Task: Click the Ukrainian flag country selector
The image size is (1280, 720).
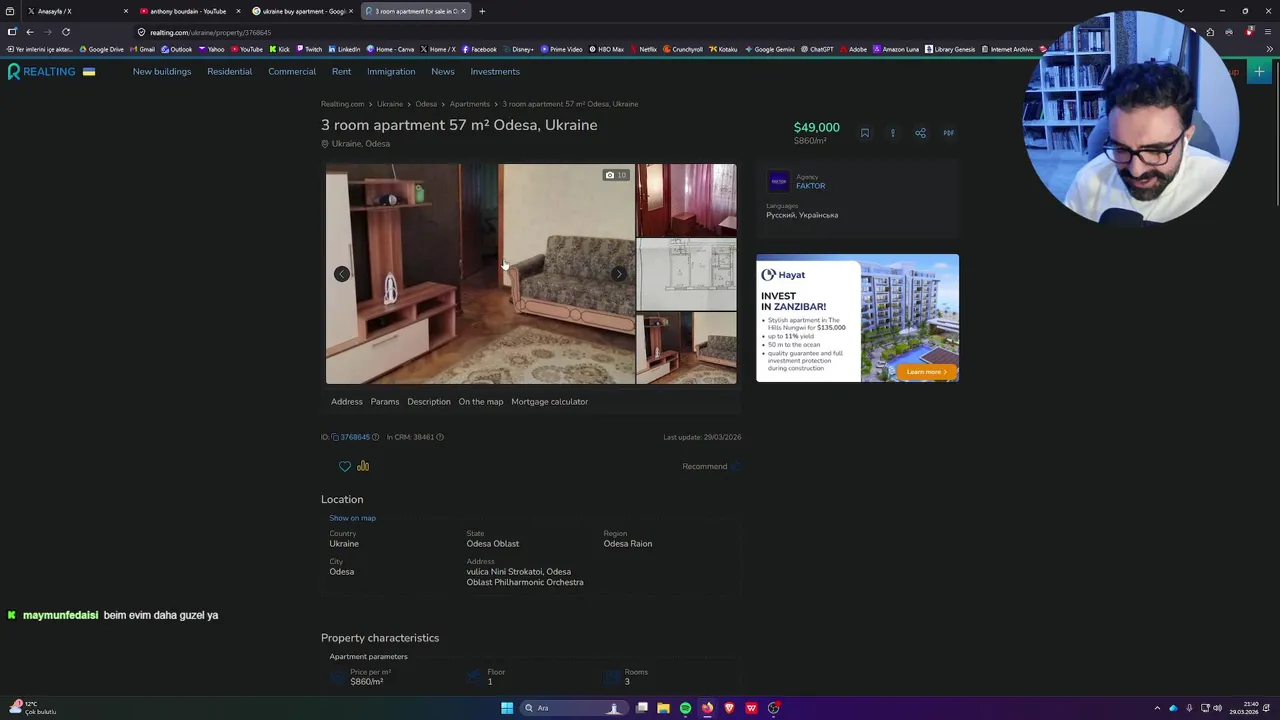Action: tap(89, 72)
